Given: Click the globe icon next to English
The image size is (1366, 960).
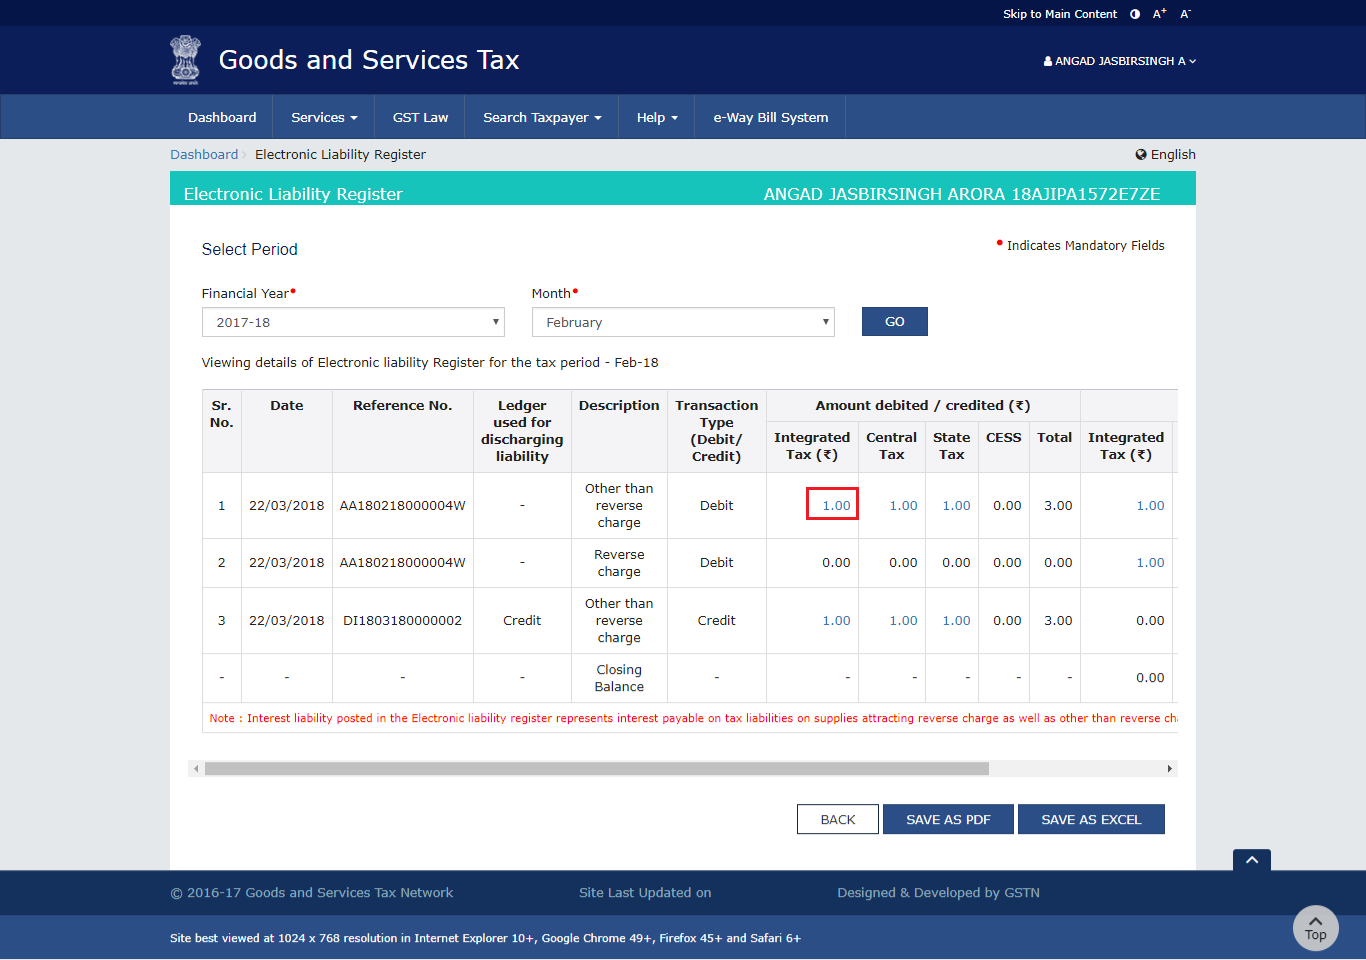Looking at the screenshot, I should point(1140,154).
